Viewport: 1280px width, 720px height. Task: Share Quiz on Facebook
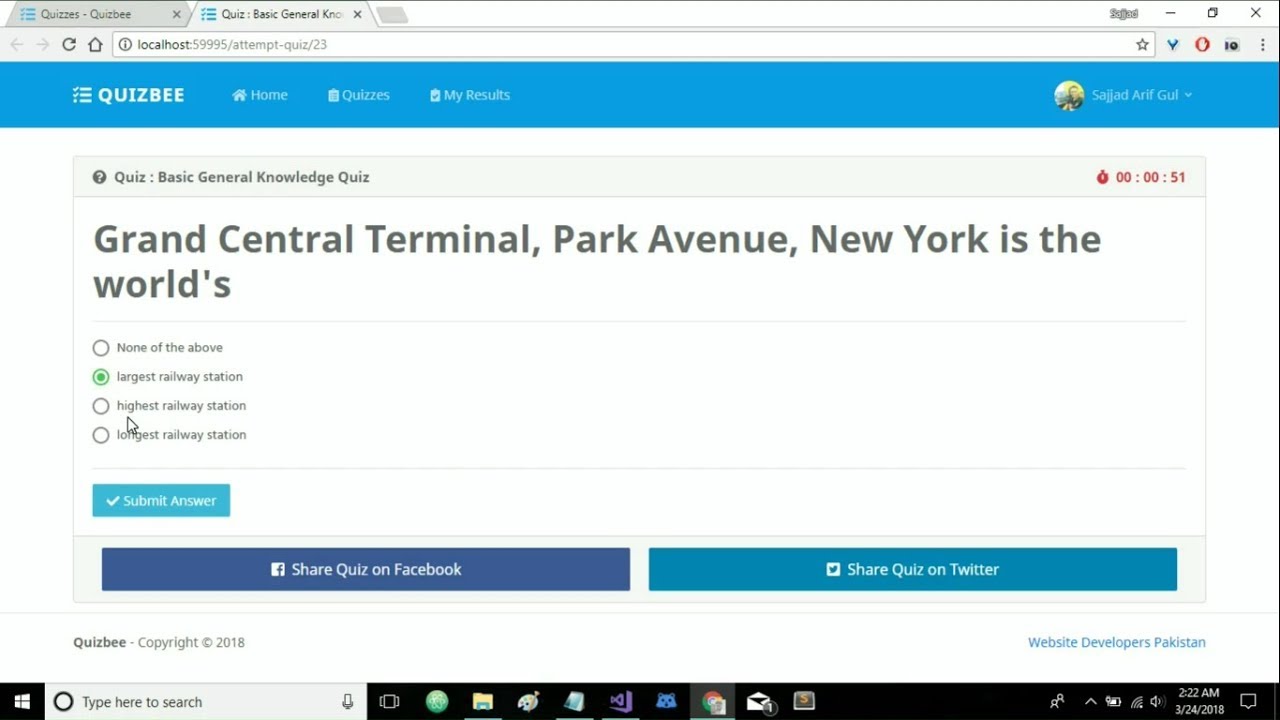click(366, 569)
